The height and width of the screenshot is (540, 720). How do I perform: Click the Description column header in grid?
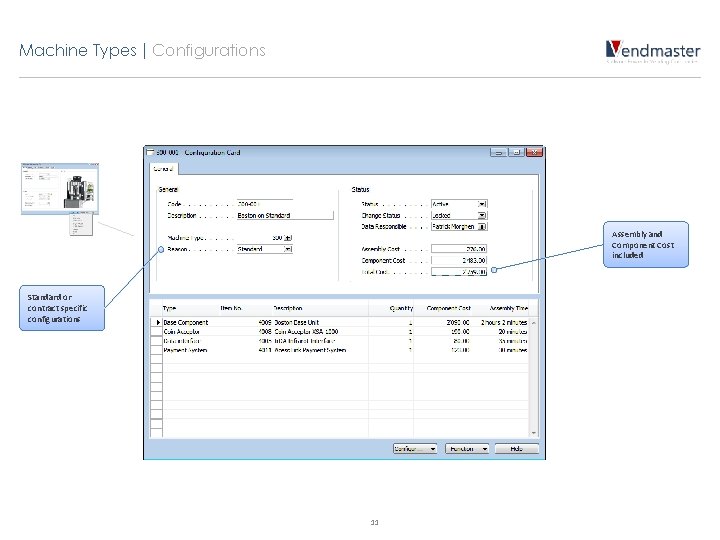click(287, 308)
